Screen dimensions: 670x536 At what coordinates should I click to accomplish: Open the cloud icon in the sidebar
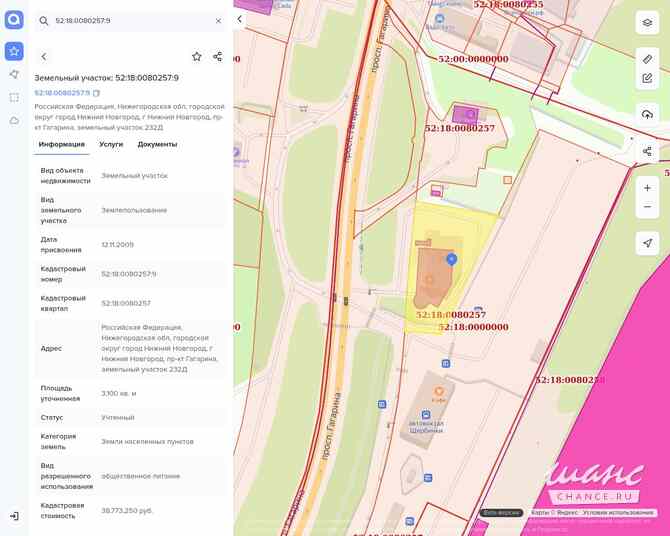coord(14,121)
